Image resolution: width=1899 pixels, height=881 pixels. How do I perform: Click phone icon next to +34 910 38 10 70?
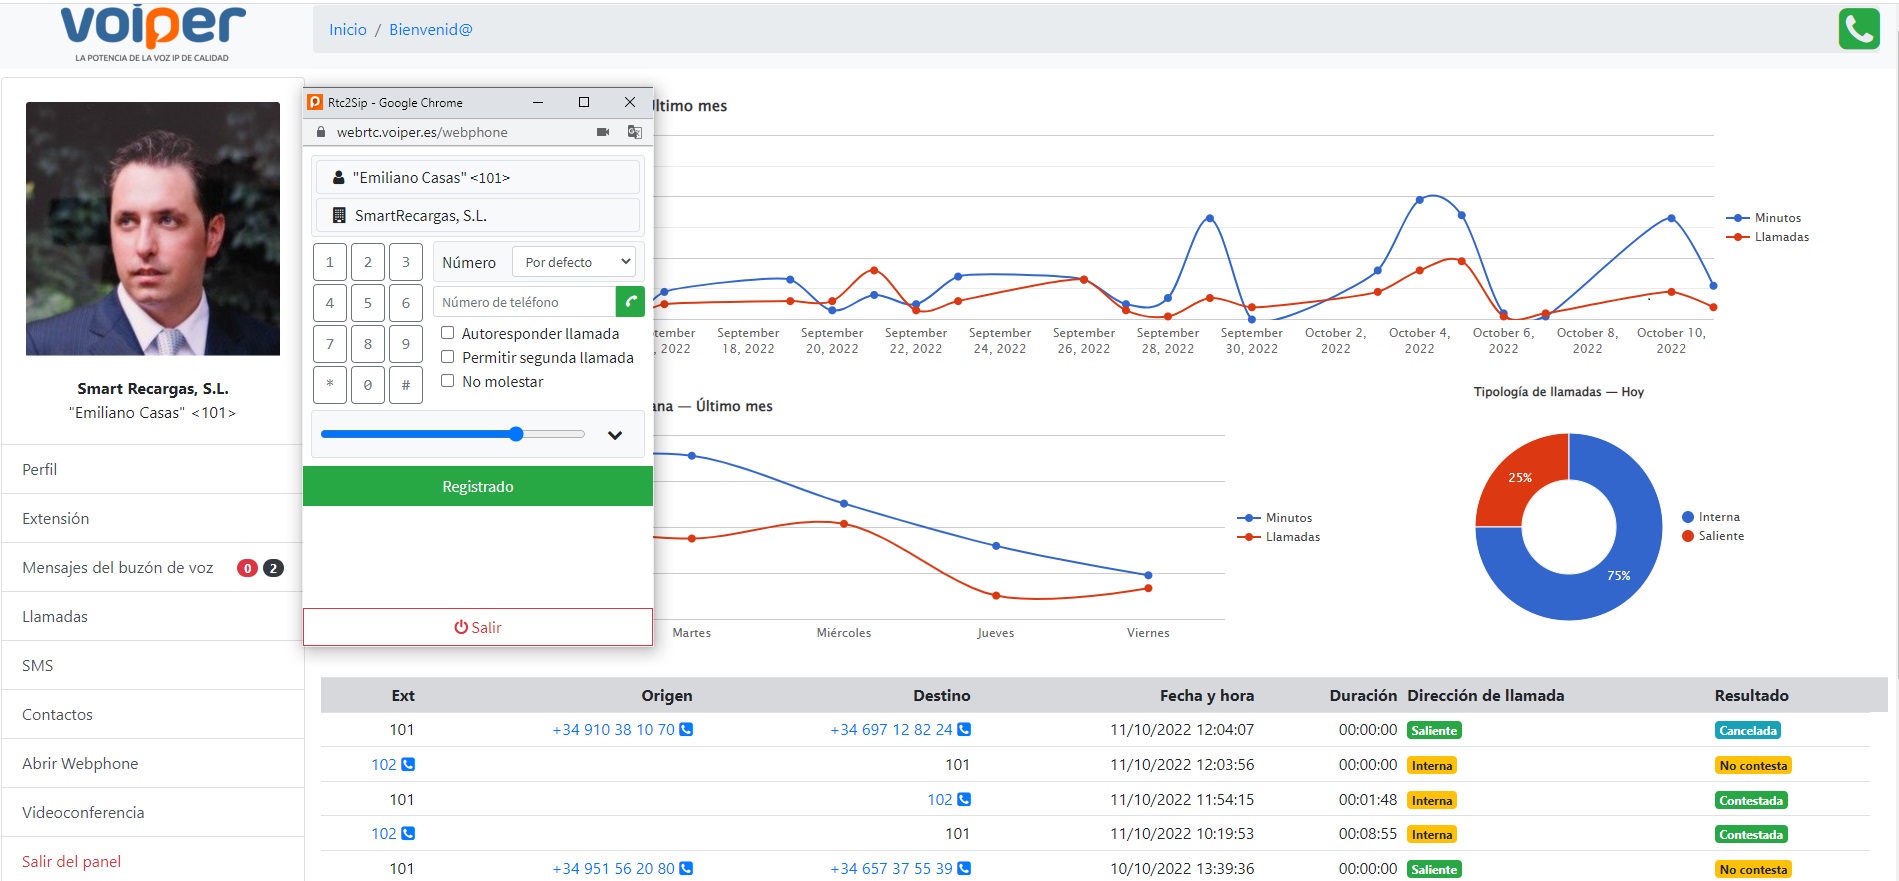tap(686, 730)
